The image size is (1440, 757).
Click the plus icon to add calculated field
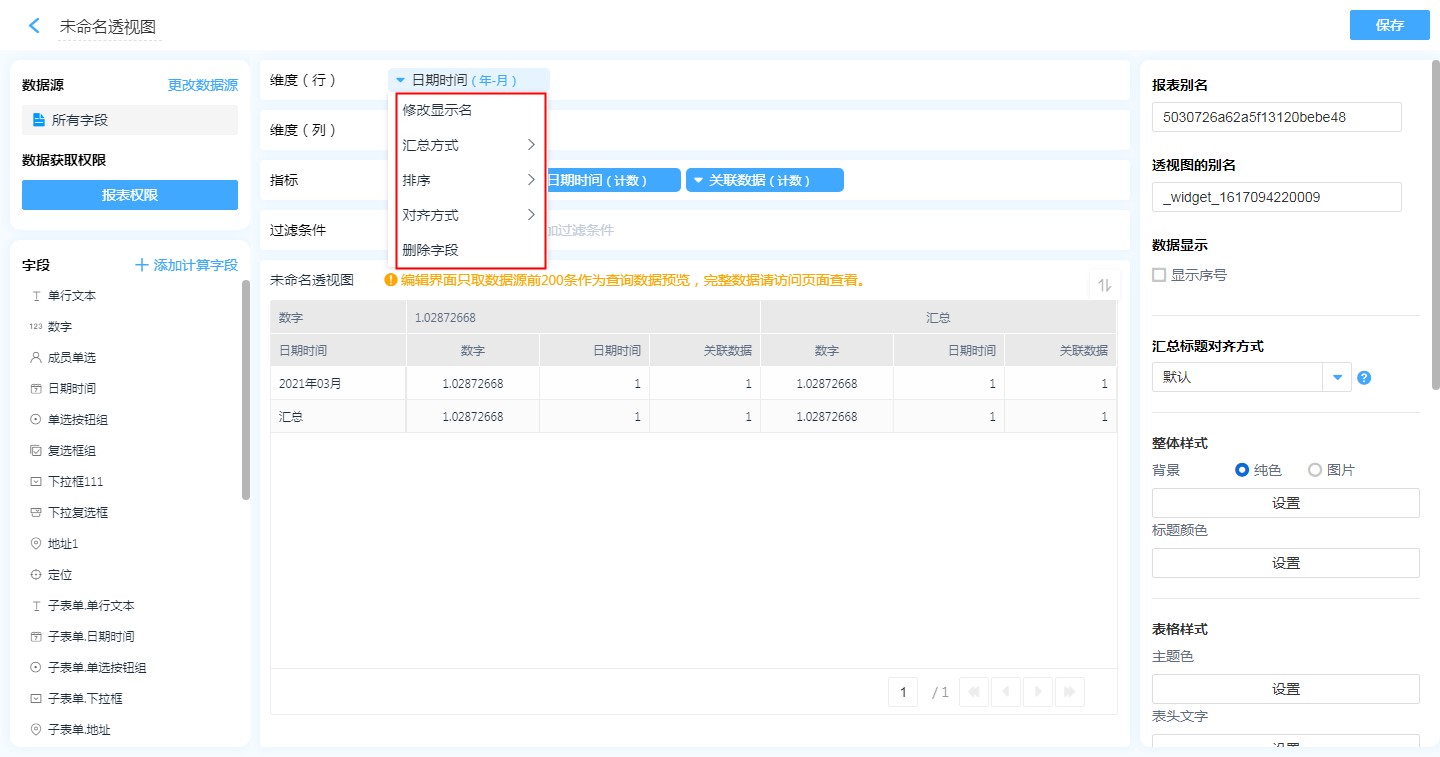coord(142,265)
